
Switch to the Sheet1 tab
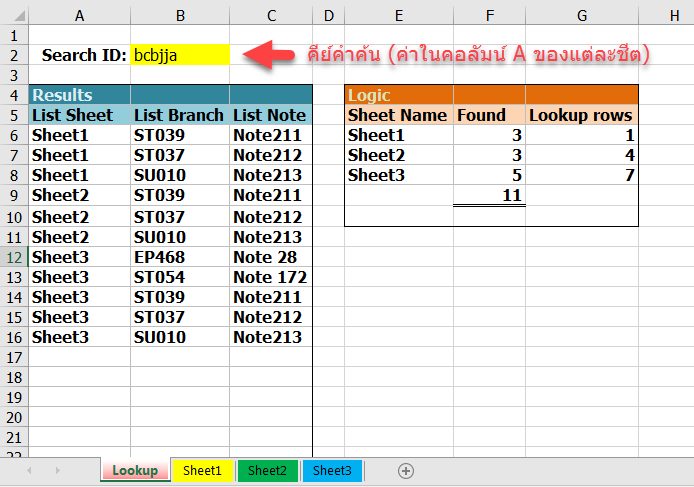coord(202,470)
